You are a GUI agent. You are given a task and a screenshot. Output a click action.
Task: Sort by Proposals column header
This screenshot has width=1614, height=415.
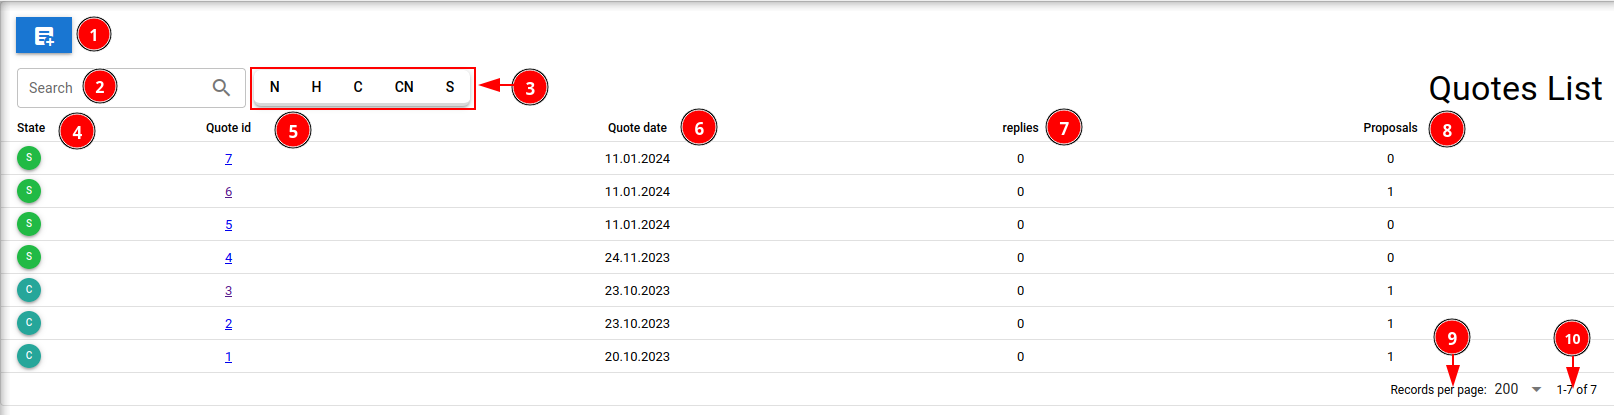[x=1390, y=128]
